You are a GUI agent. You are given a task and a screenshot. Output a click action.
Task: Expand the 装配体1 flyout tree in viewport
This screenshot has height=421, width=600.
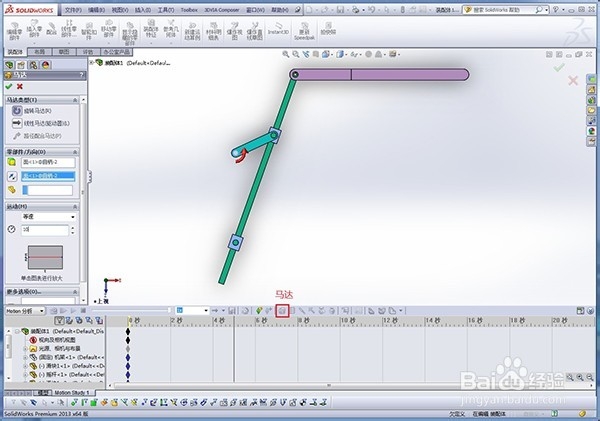pos(91,62)
